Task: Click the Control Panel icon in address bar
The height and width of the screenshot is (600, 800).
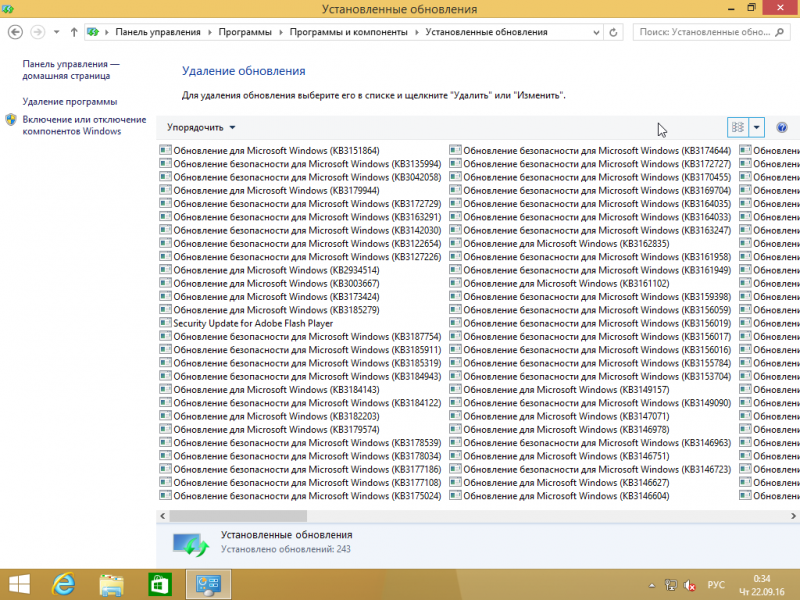Action: tap(93, 32)
